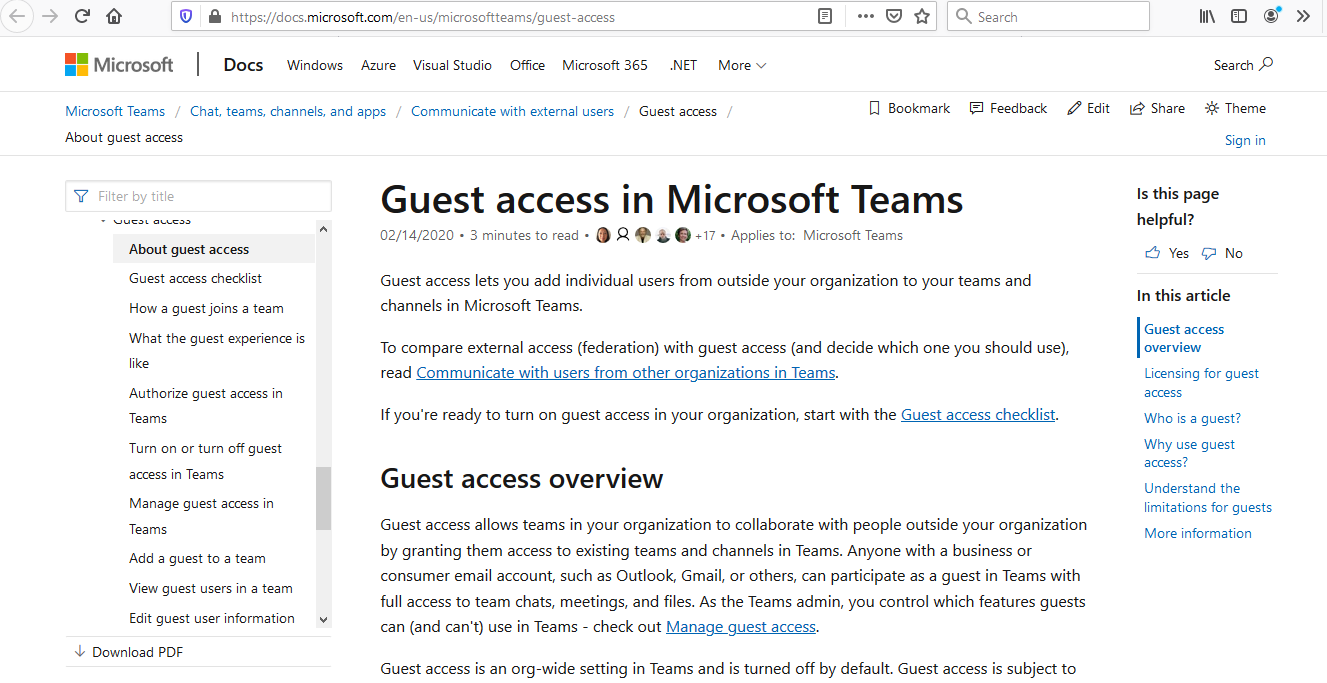Click the browser forward arrow
The height and width of the screenshot is (683, 1327).
(x=50, y=16)
